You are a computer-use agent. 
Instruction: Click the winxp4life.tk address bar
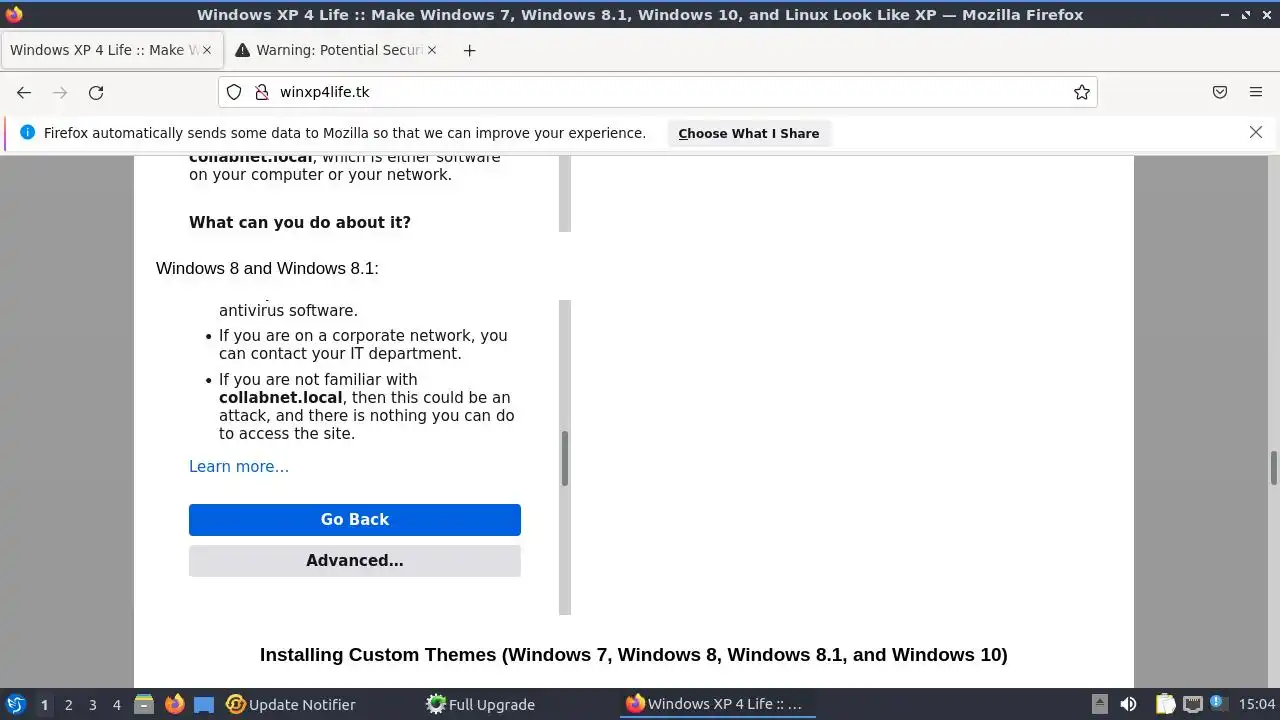[660, 92]
